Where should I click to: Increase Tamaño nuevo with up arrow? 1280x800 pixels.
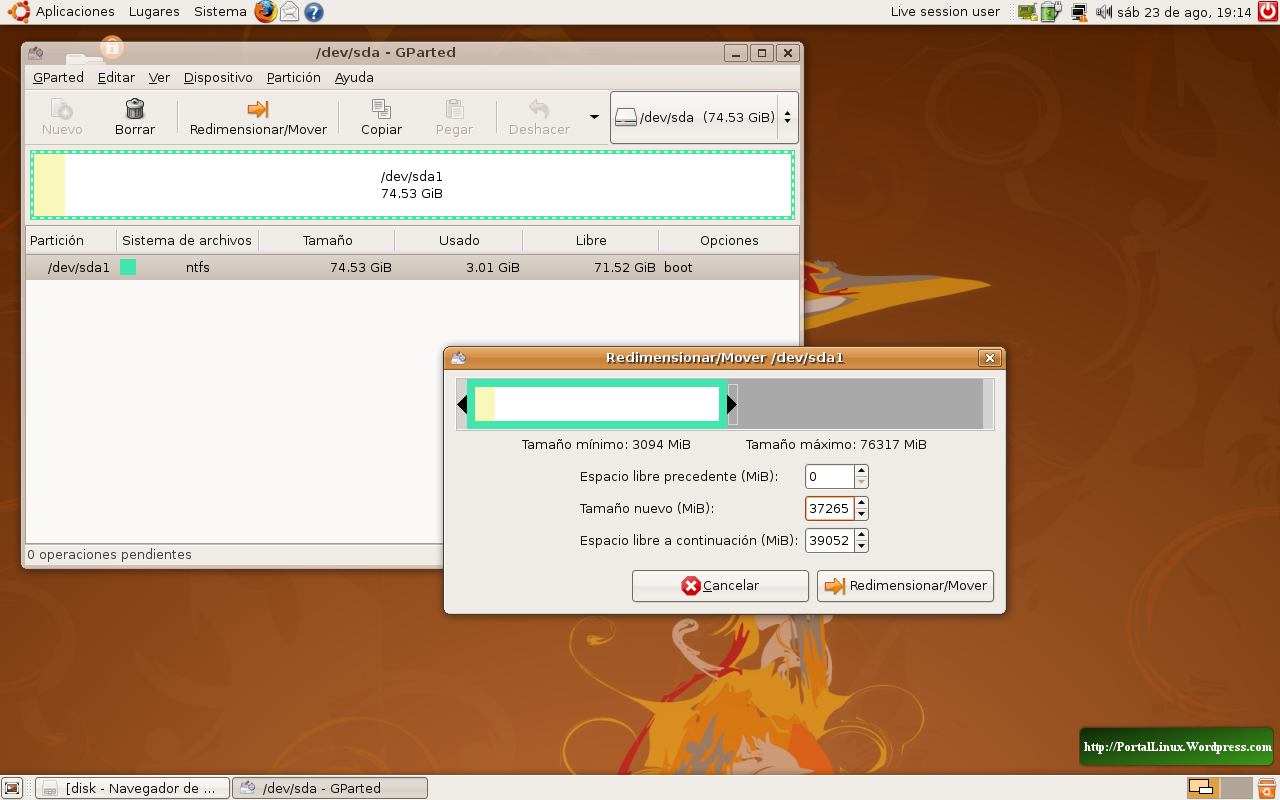[x=862, y=502]
